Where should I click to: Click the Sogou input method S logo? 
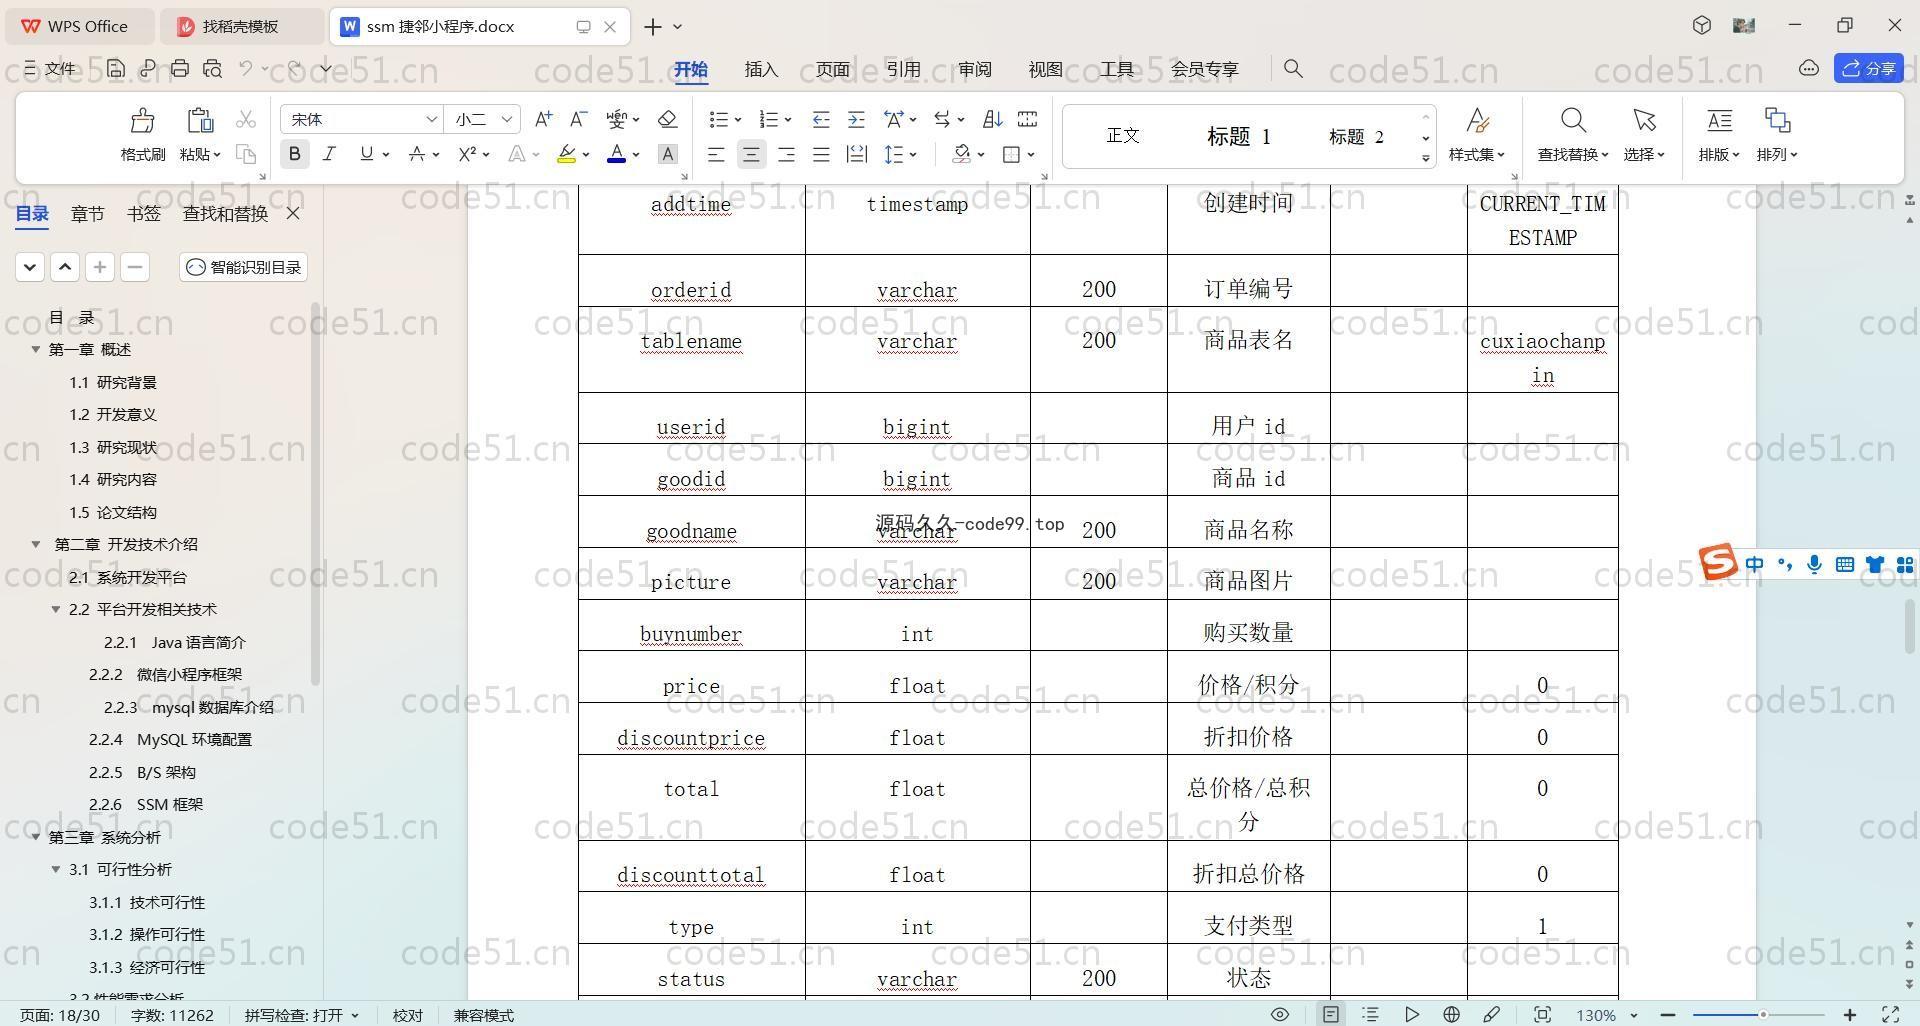(x=1718, y=562)
